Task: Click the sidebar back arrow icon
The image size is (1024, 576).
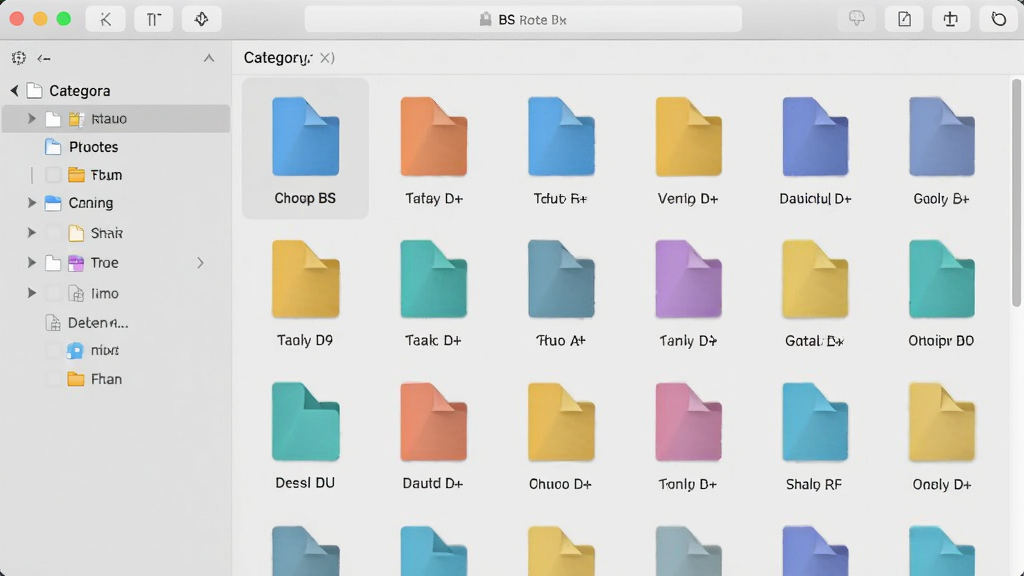Action: [x=44, y=59]
